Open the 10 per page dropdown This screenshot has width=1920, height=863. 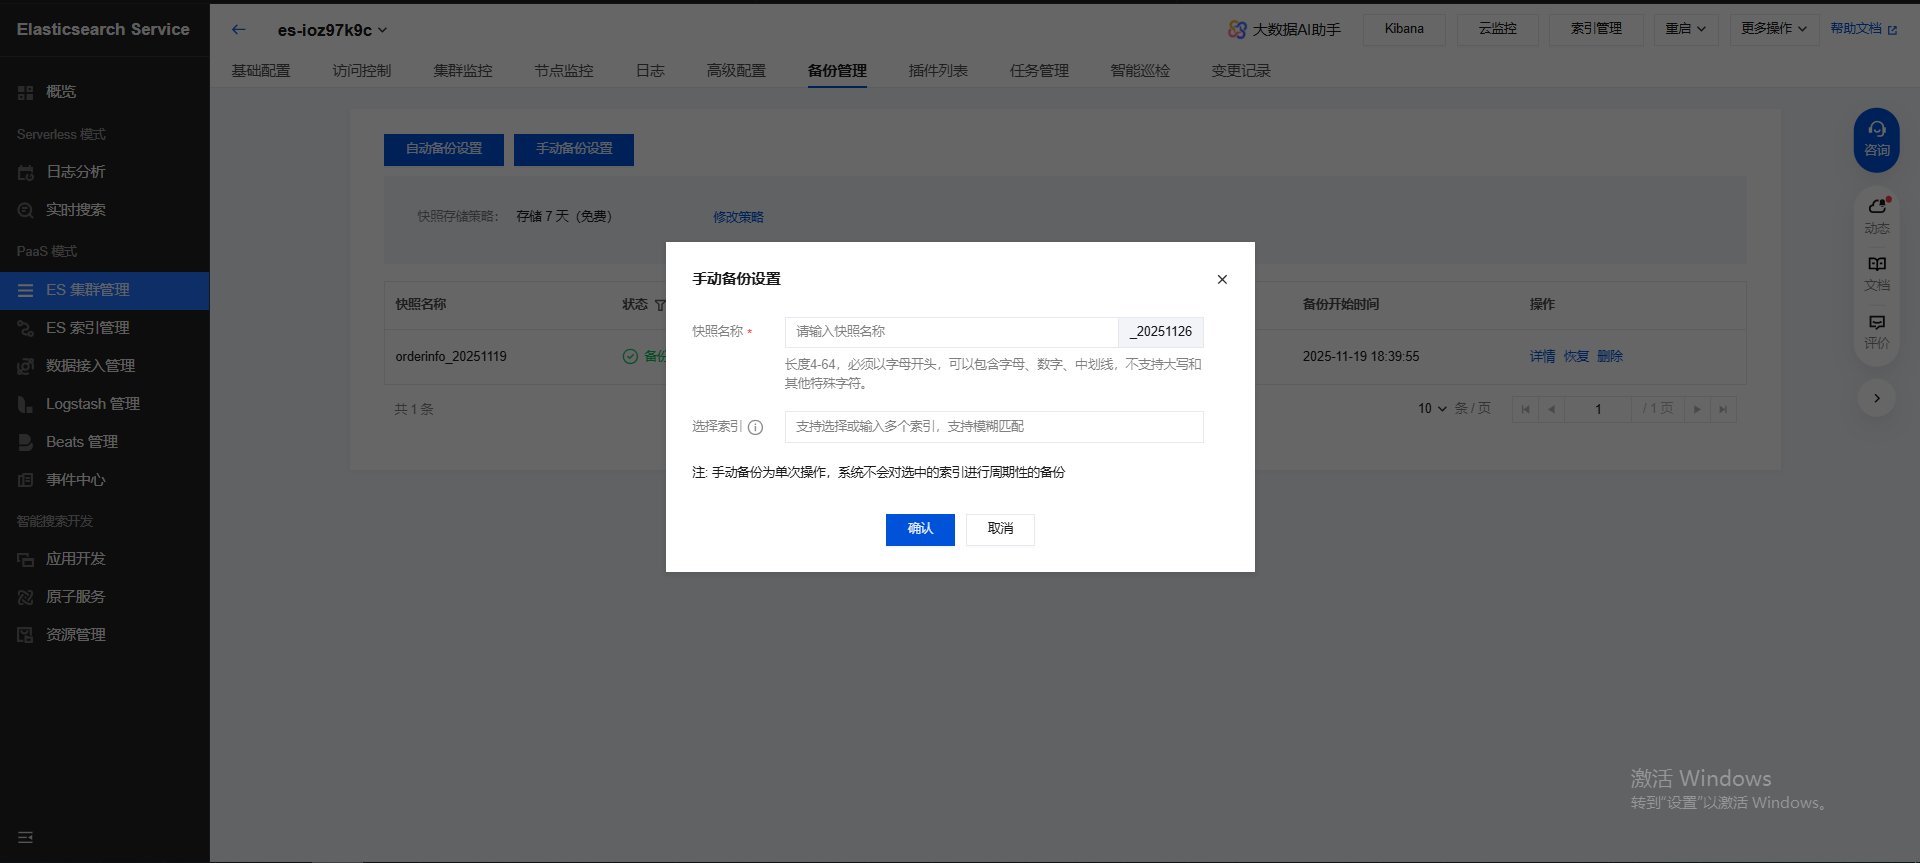click(x=1432, y=409)
